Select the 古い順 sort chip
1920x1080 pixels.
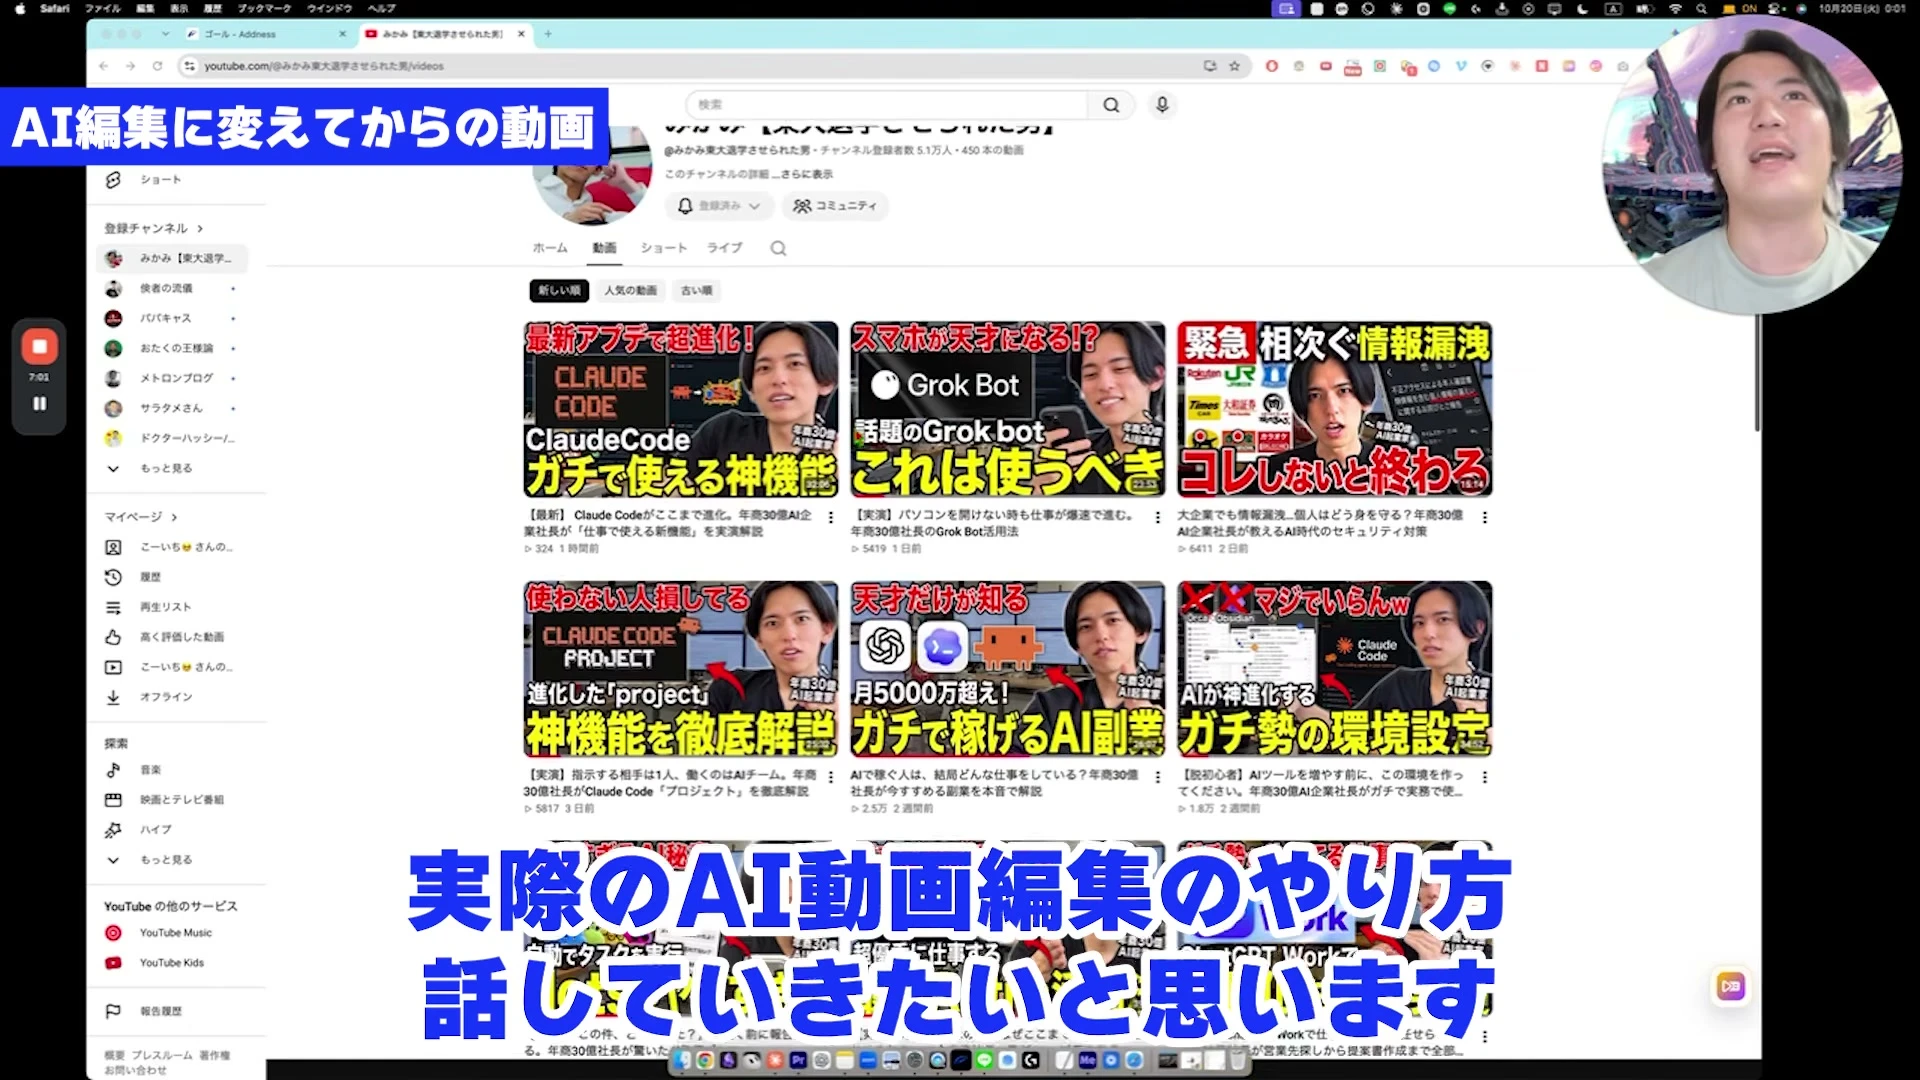tap(696, 291)
